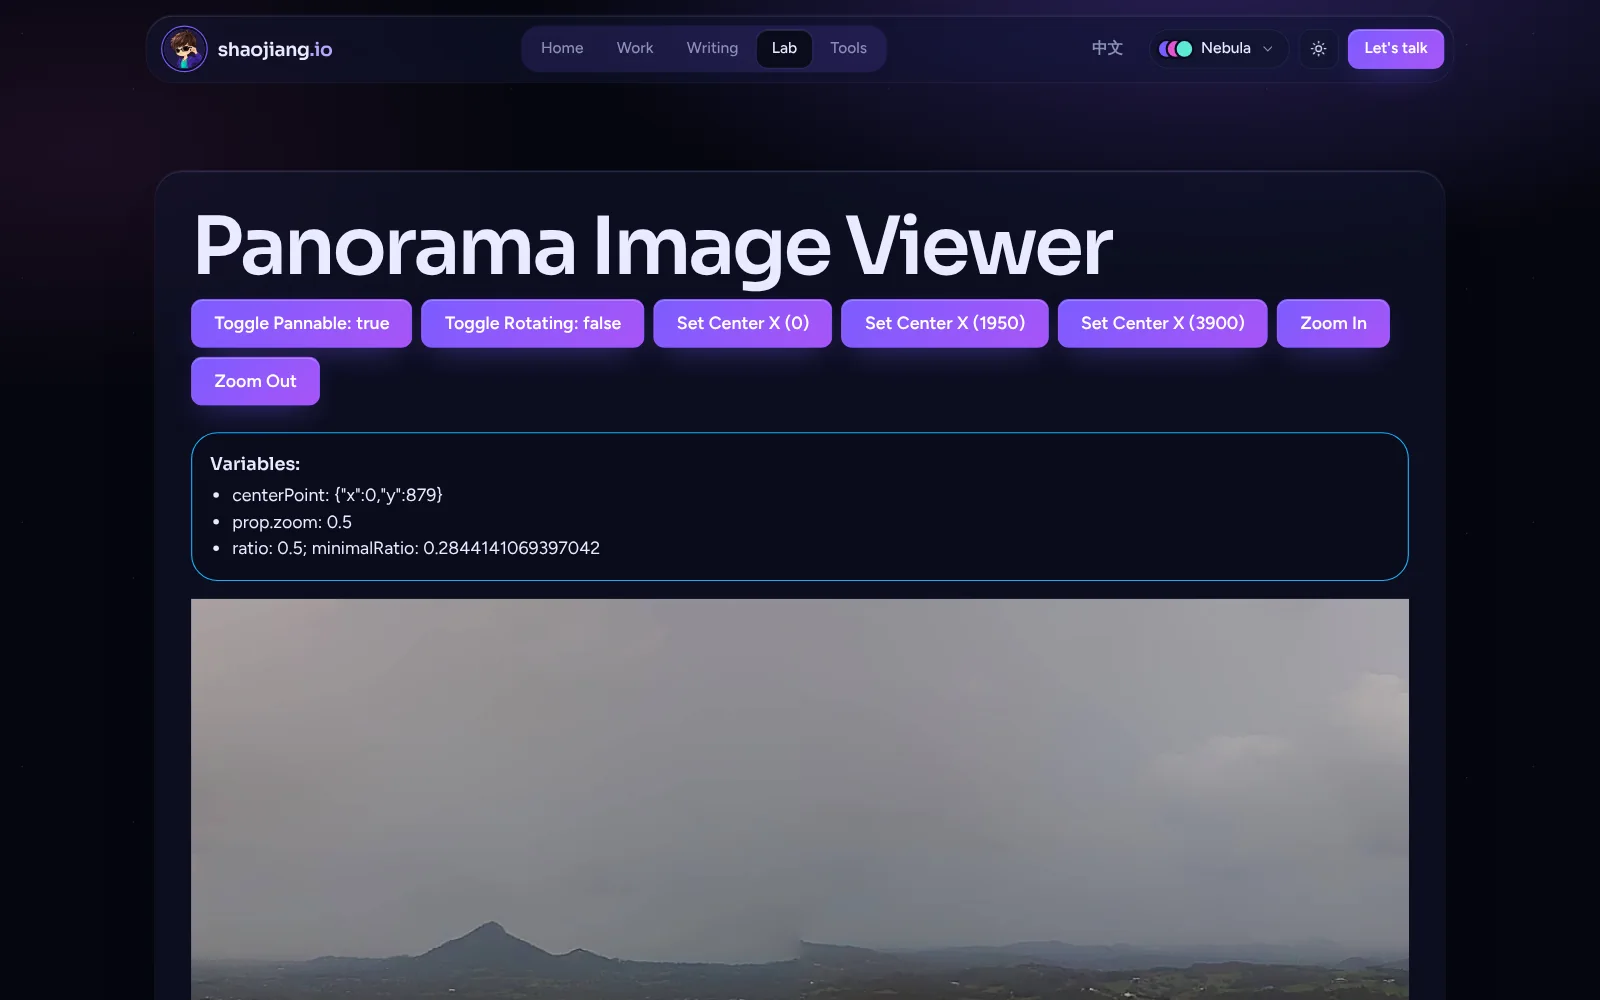Open the Writing tab

tap(712, 48)
